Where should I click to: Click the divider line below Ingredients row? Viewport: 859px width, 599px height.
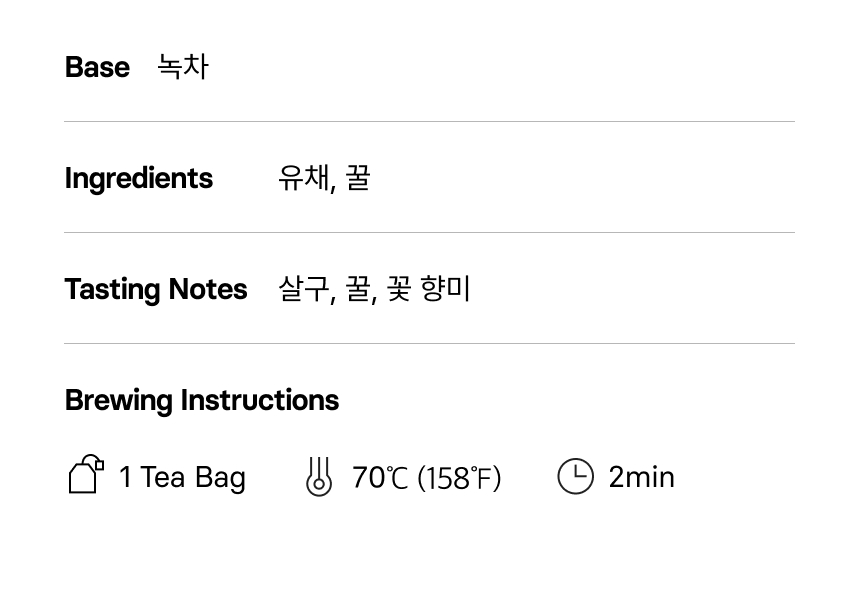click(x=429, y=233)
